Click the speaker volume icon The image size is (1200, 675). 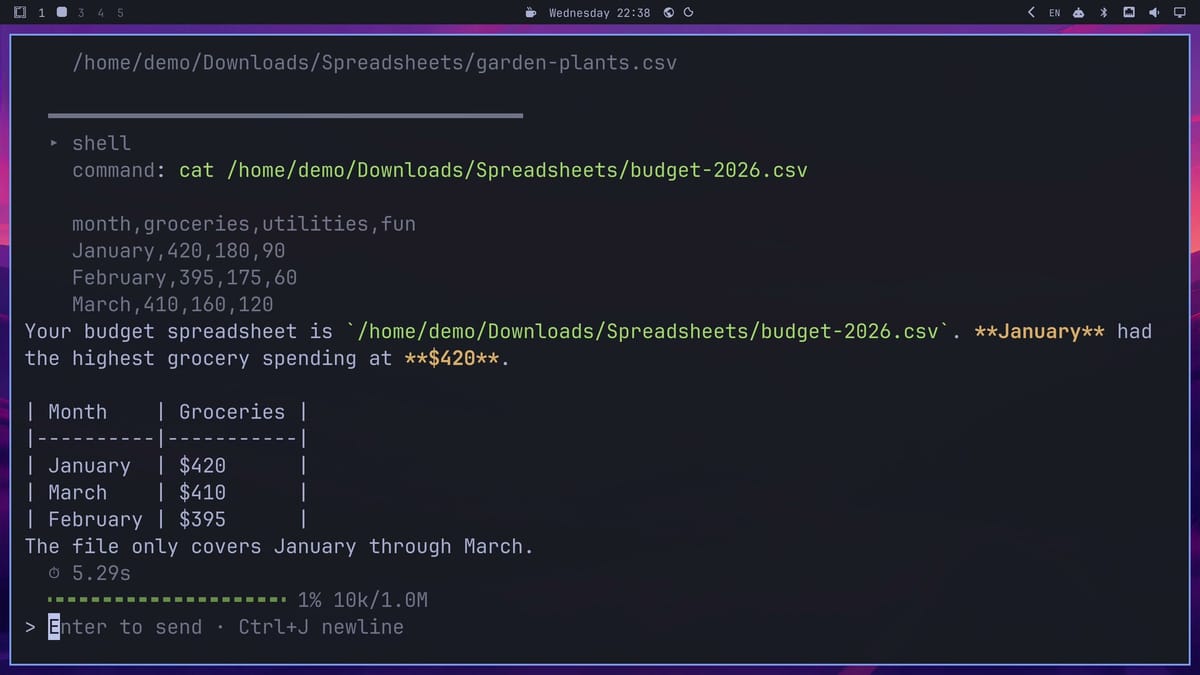tap(1154, 13)
